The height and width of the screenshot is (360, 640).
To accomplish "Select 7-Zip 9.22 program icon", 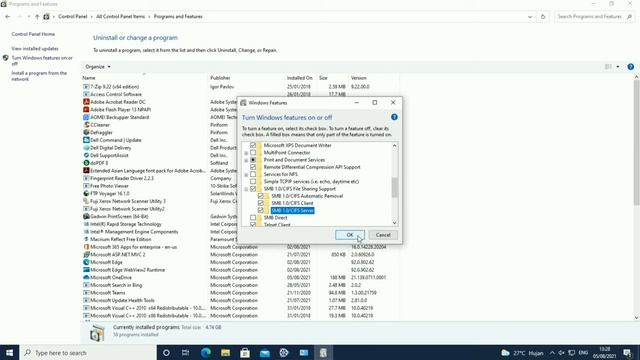I will (x=86, y=87).
